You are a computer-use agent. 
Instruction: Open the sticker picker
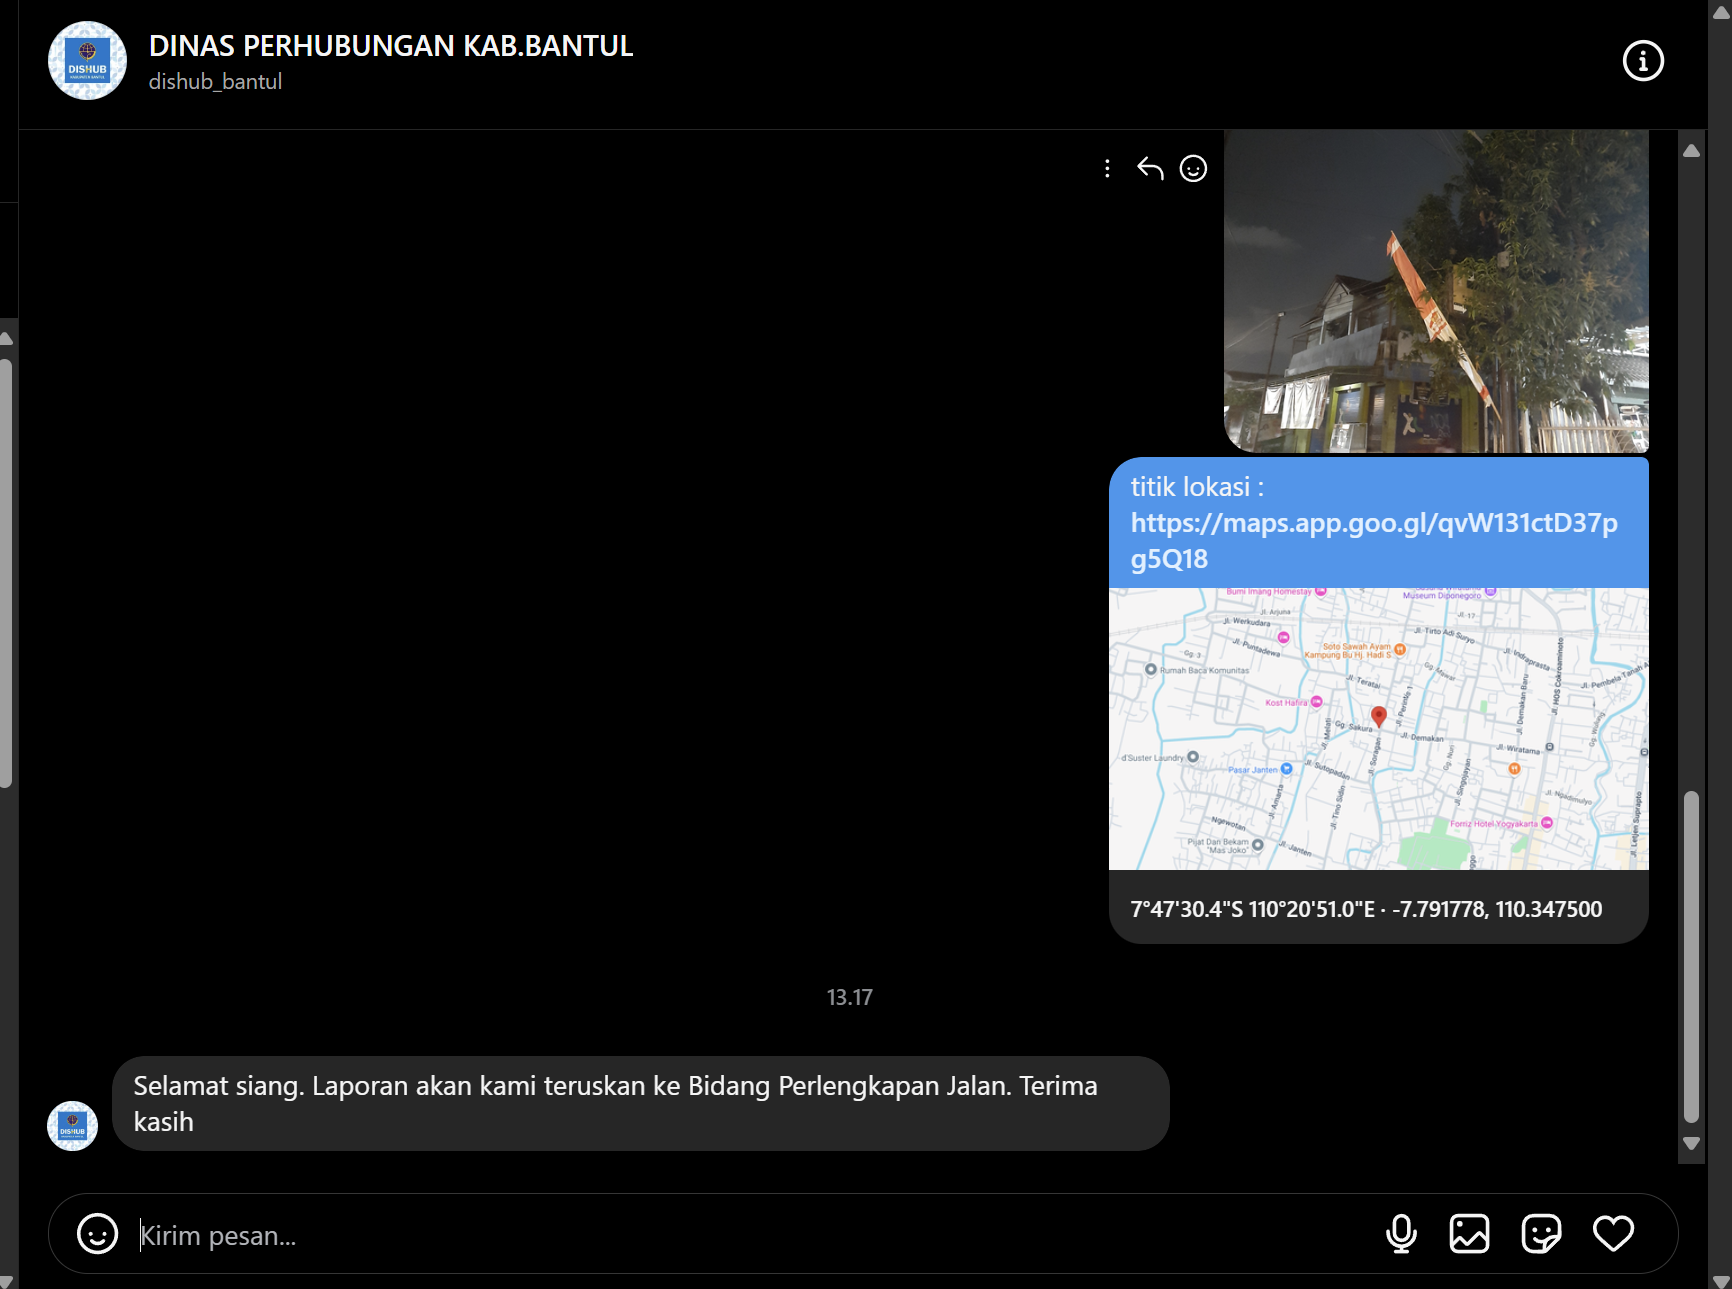click(x=1541, y=1234)
